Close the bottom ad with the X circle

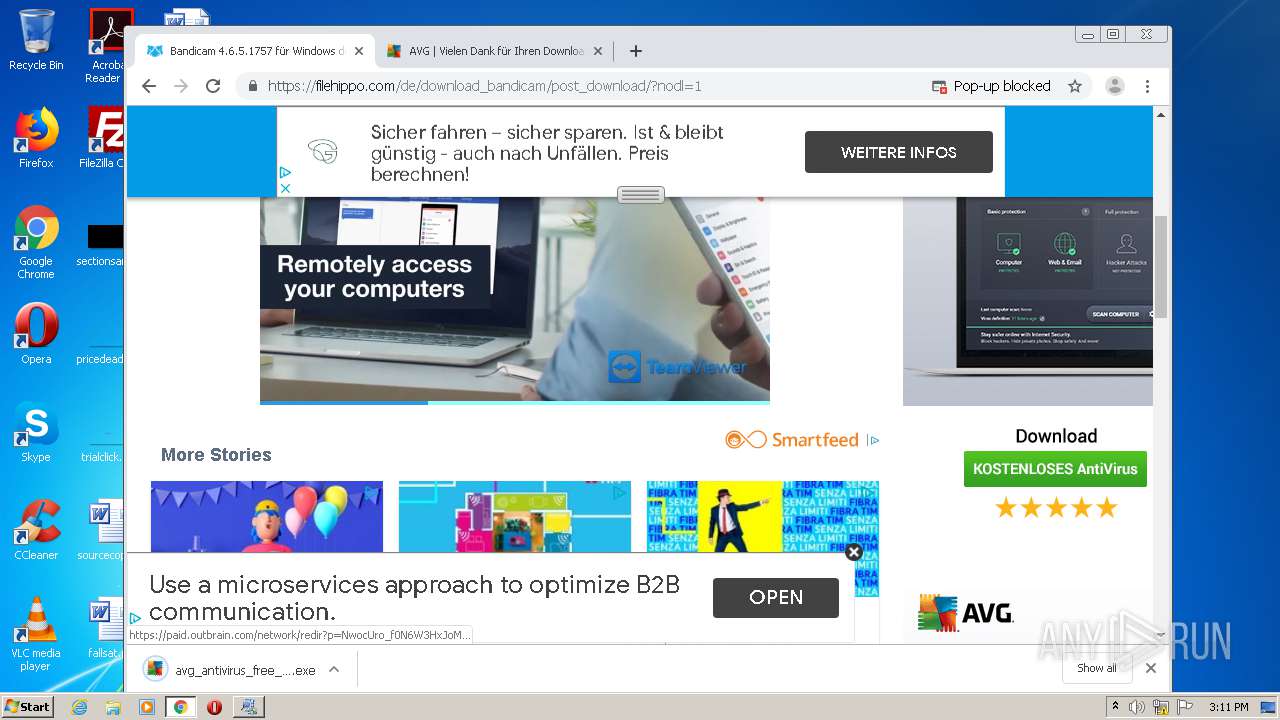click(x=853, y=551)
